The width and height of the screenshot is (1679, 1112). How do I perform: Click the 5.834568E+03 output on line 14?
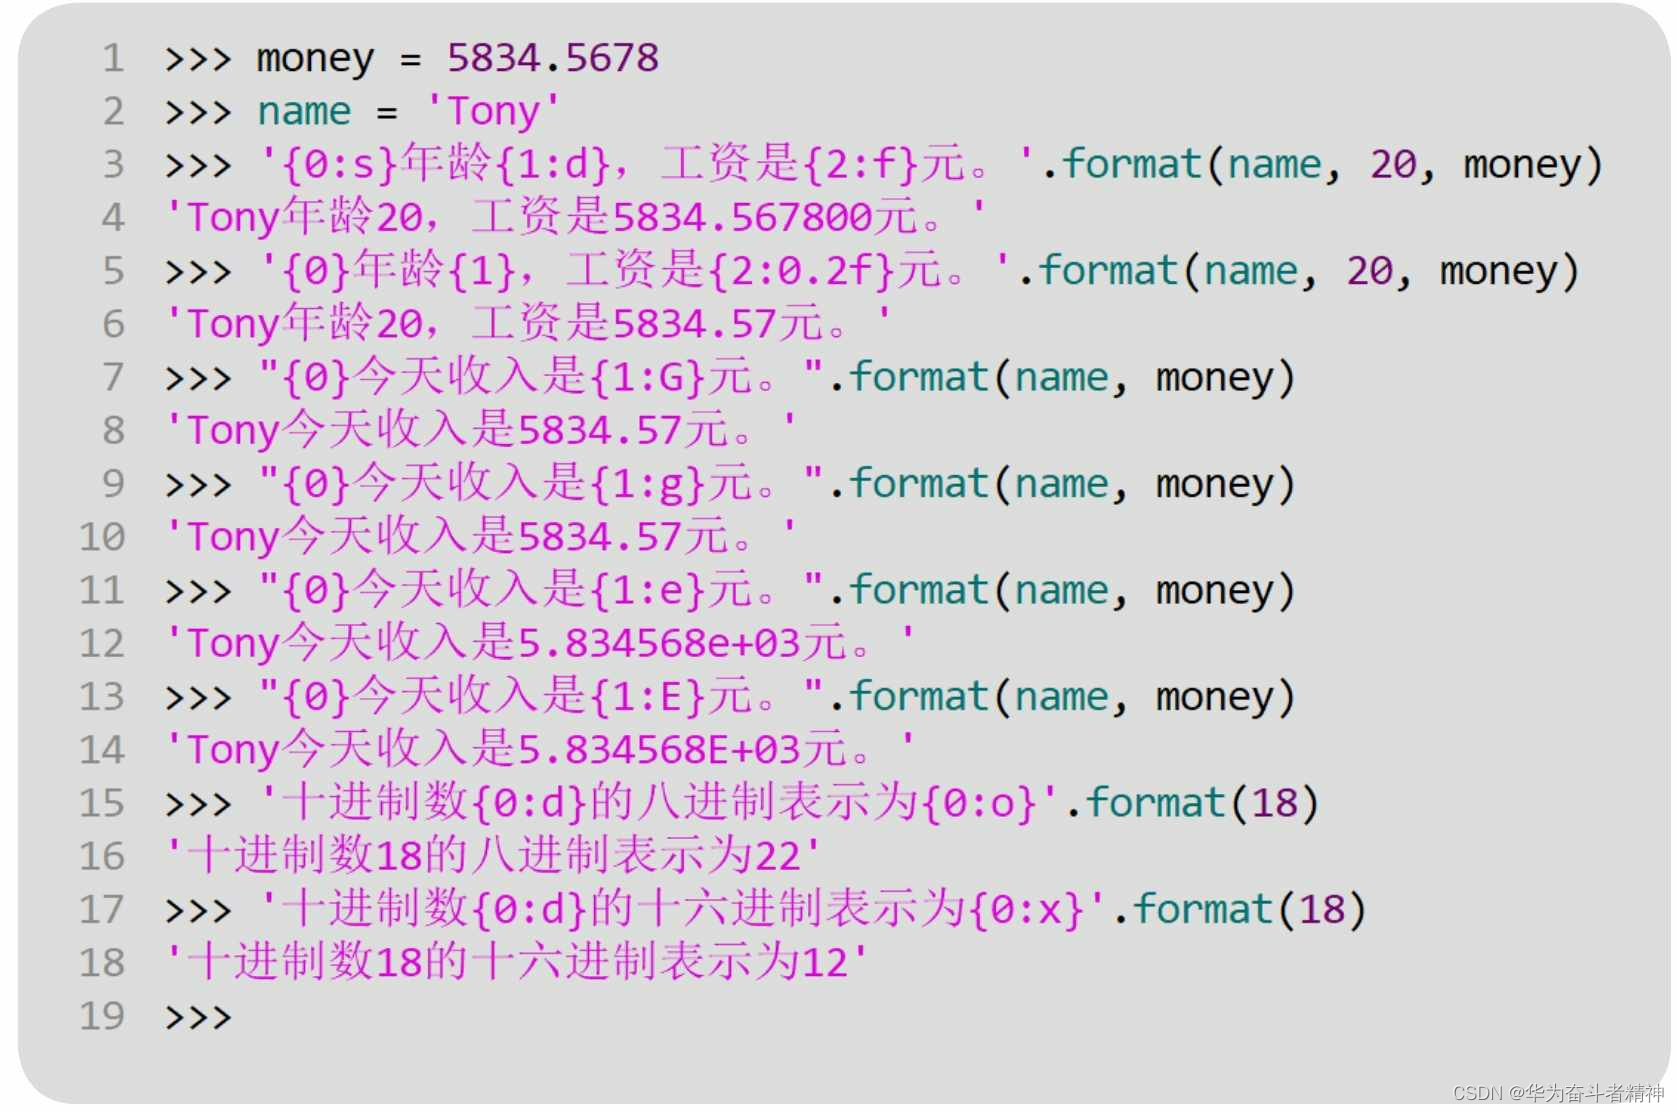click(x=659, y=749)
